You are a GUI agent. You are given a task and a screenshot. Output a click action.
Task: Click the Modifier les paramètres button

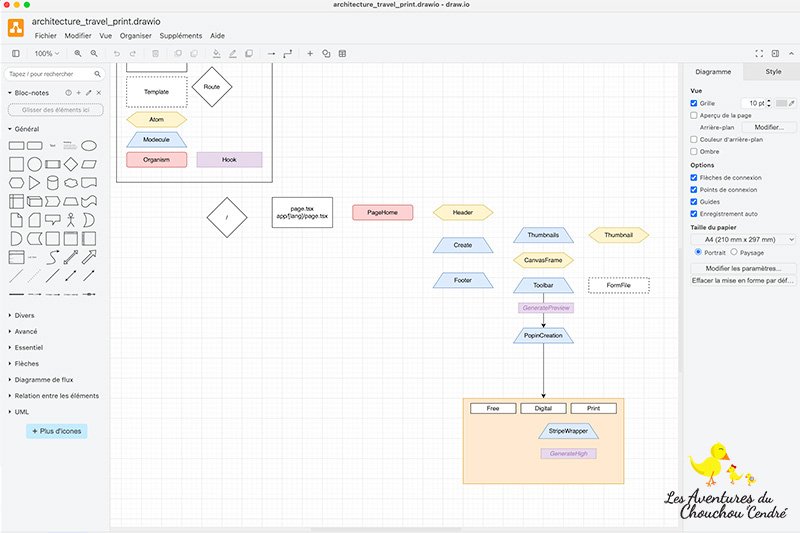click(x=743, y=268)
